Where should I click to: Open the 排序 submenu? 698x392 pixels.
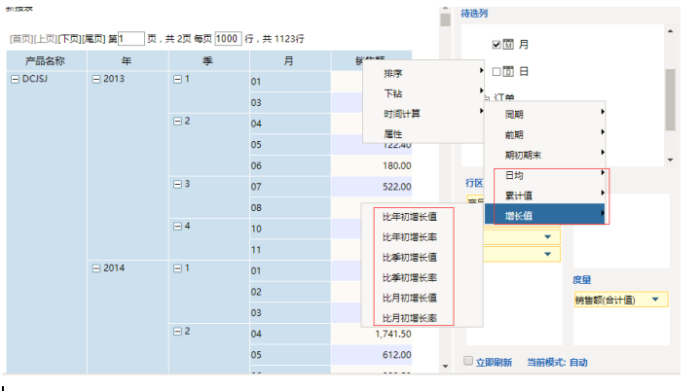[423, 73]
